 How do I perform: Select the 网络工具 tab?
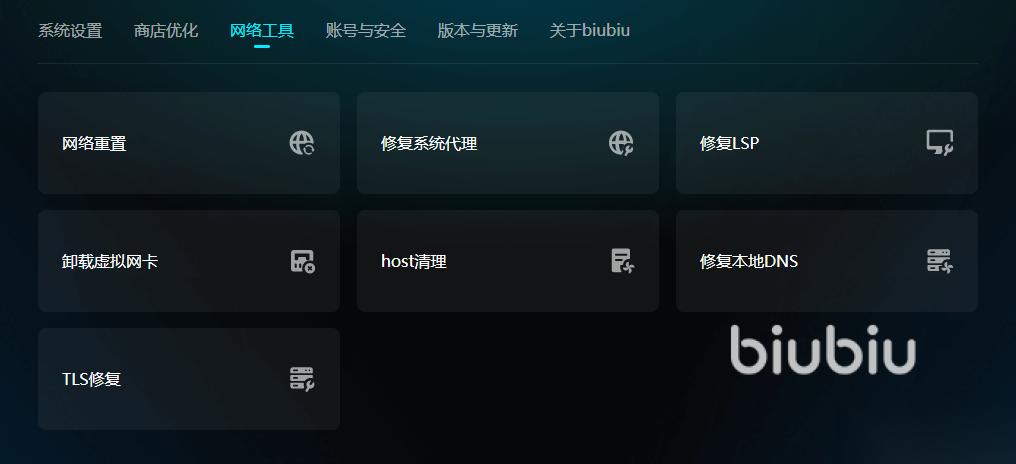(262, 30)
